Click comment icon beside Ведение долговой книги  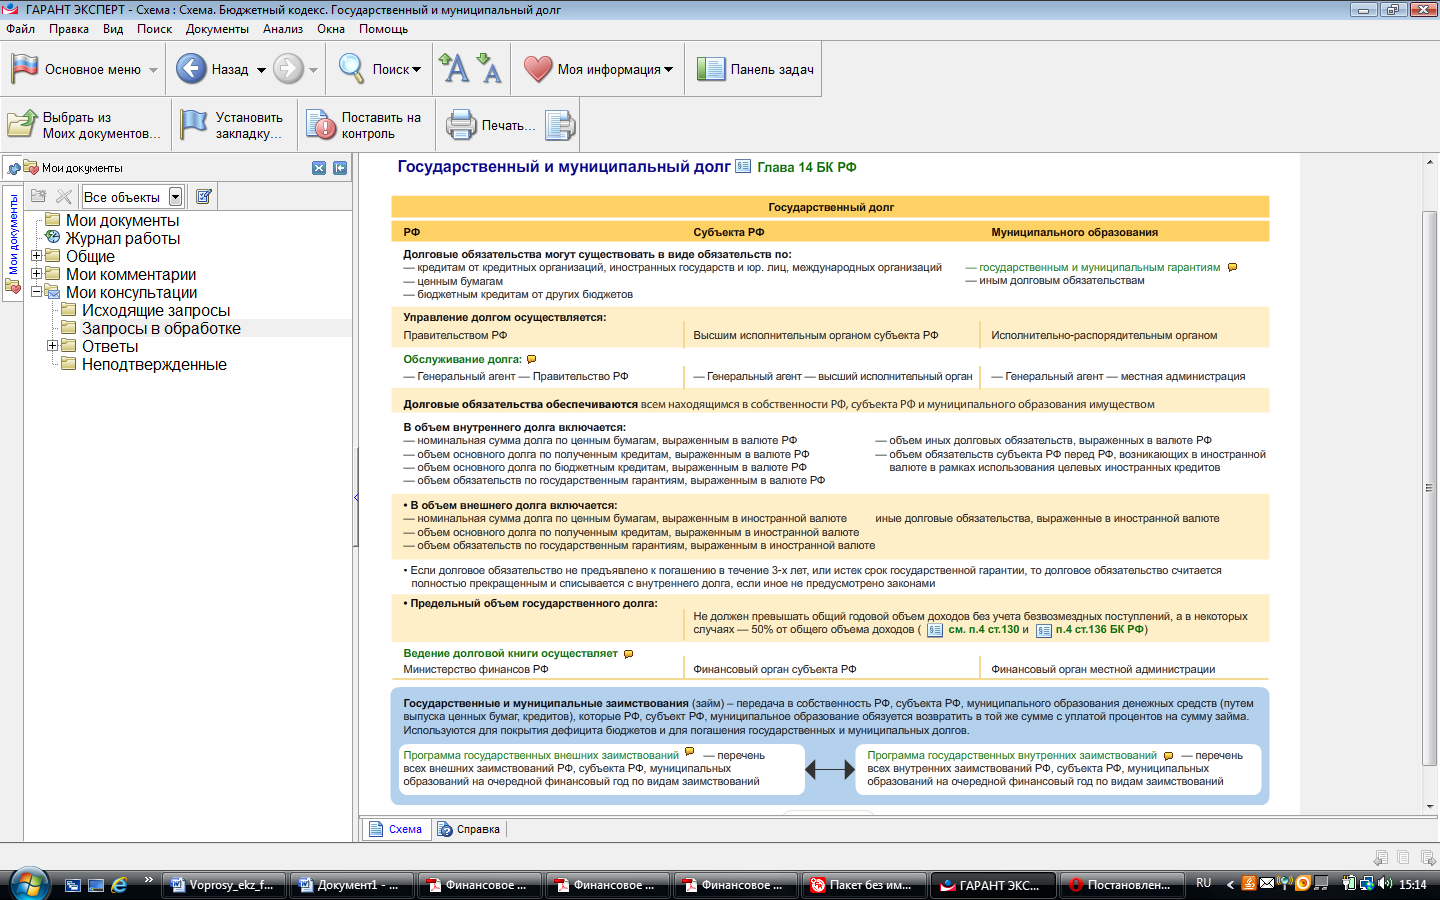[629, 654]
